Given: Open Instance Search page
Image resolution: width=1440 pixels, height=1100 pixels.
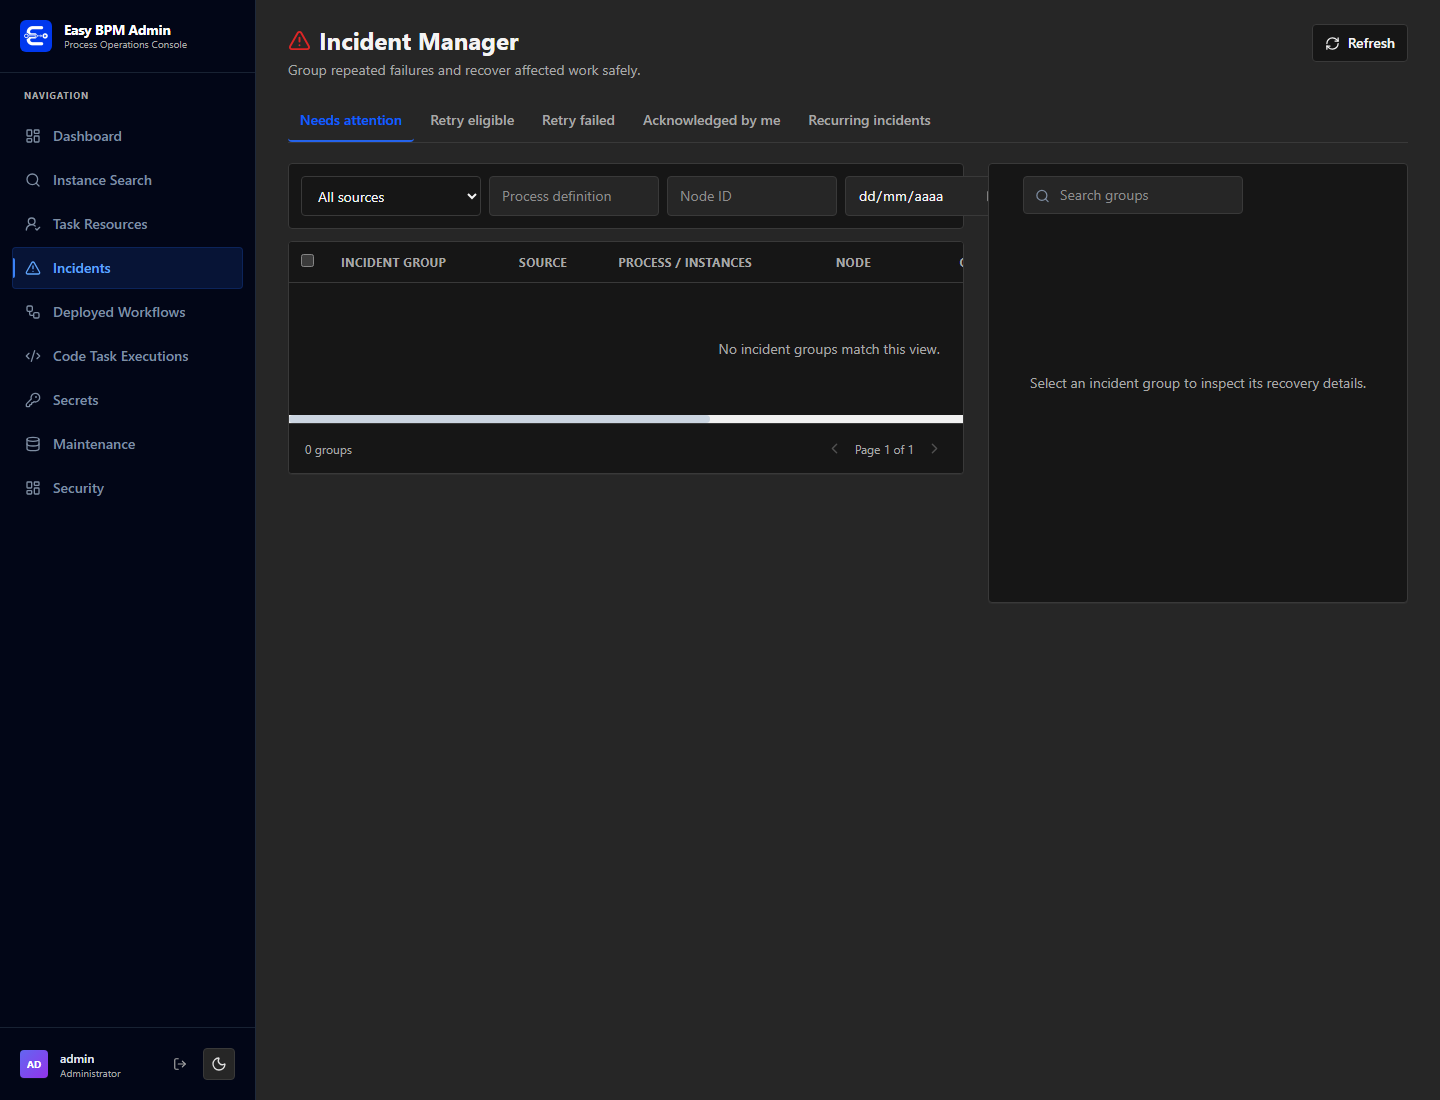Looking at the screenshot, I should [x=128, y=180].
